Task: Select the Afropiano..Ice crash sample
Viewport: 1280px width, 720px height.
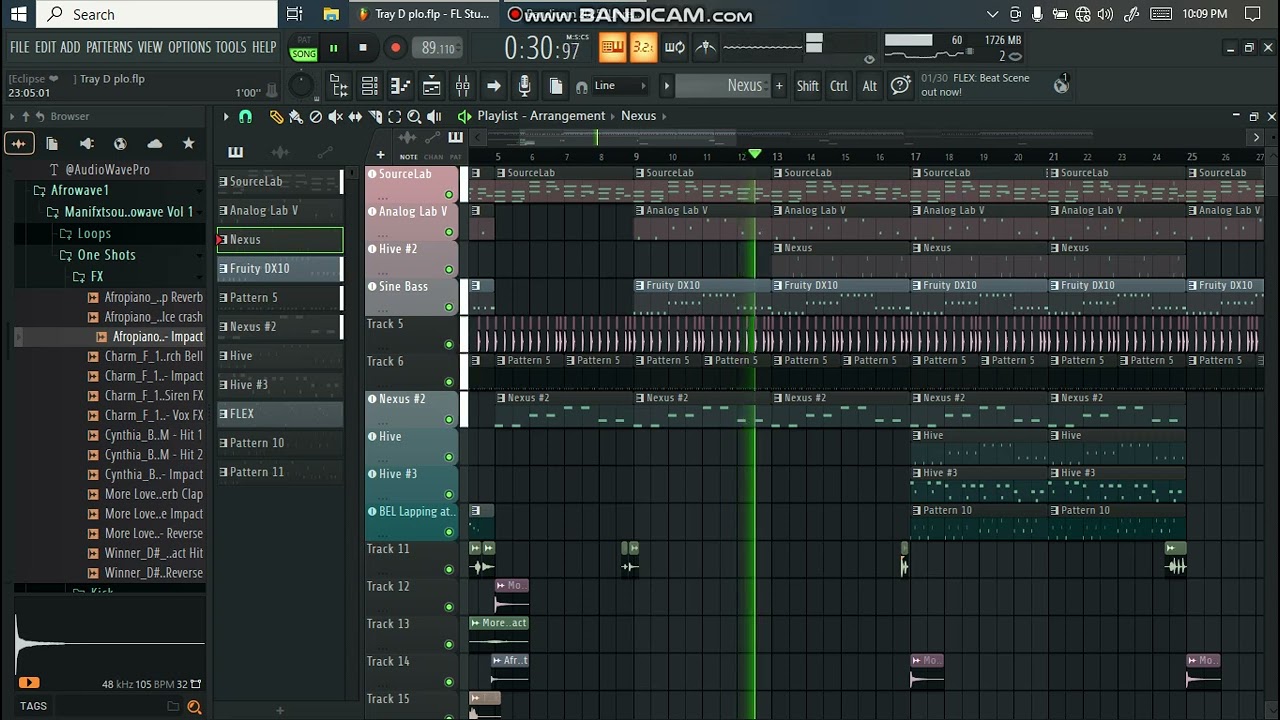Action: click(145, 317)
